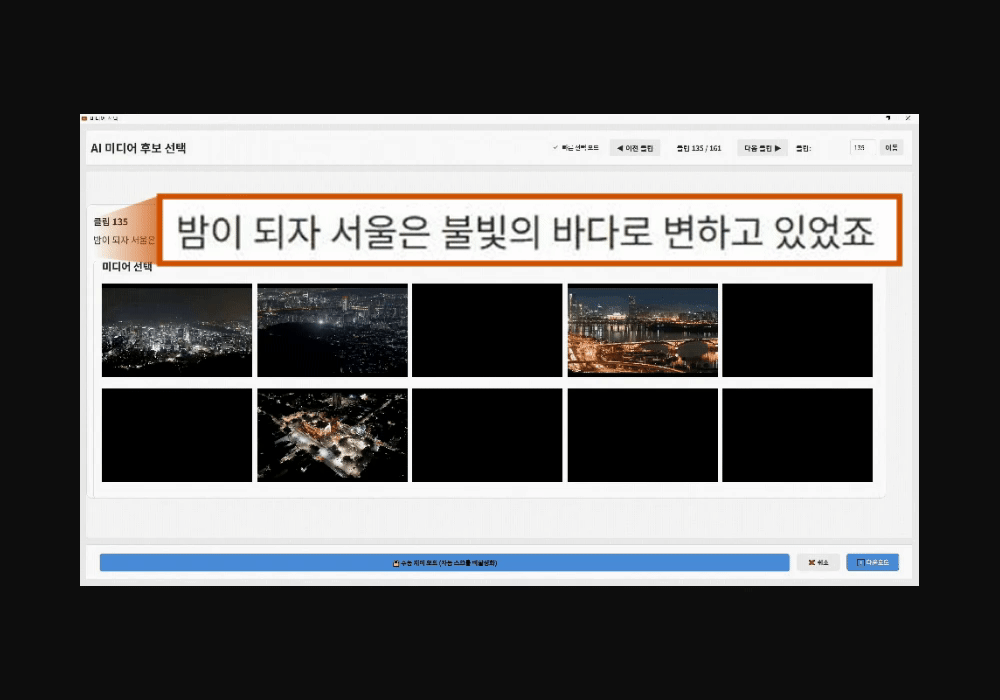Click the red X icon on the 취소 button
The image size is (1000, 700).
(811, 562)
